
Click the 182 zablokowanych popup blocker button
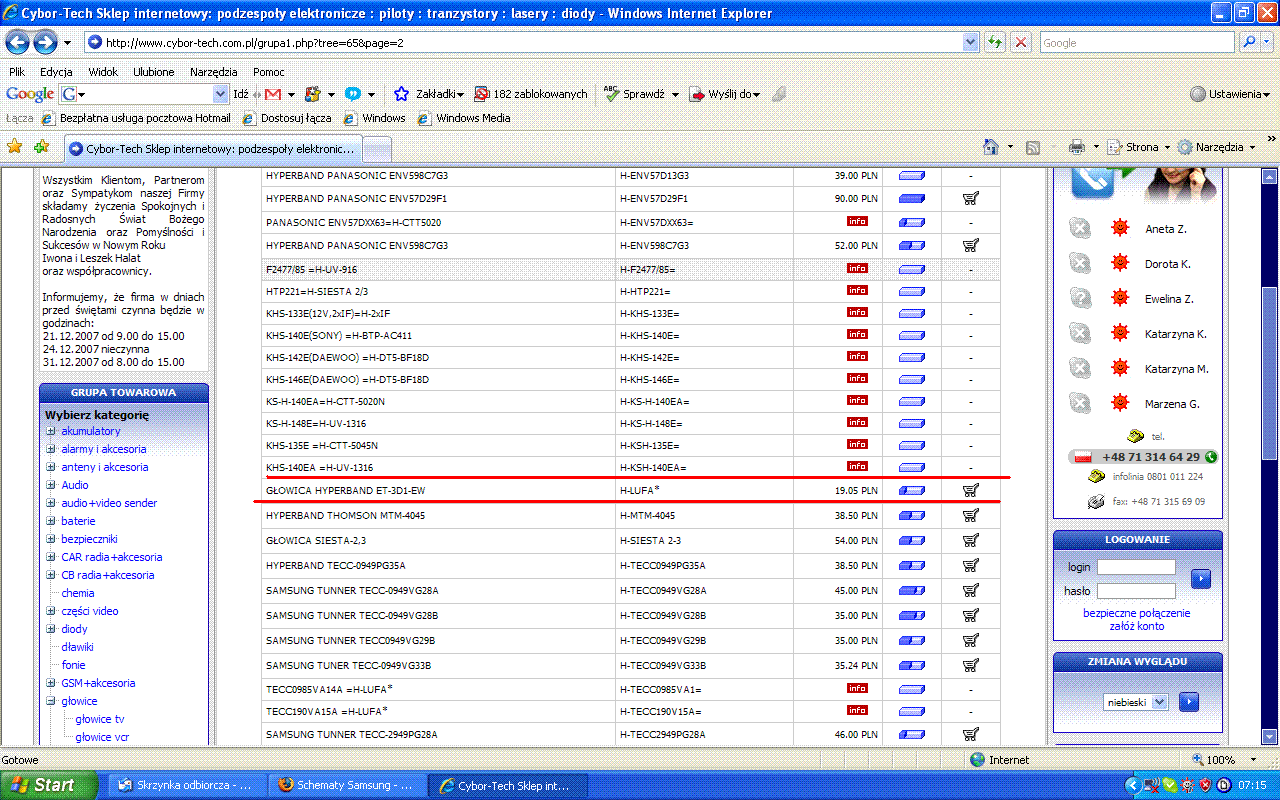[531, 94]
